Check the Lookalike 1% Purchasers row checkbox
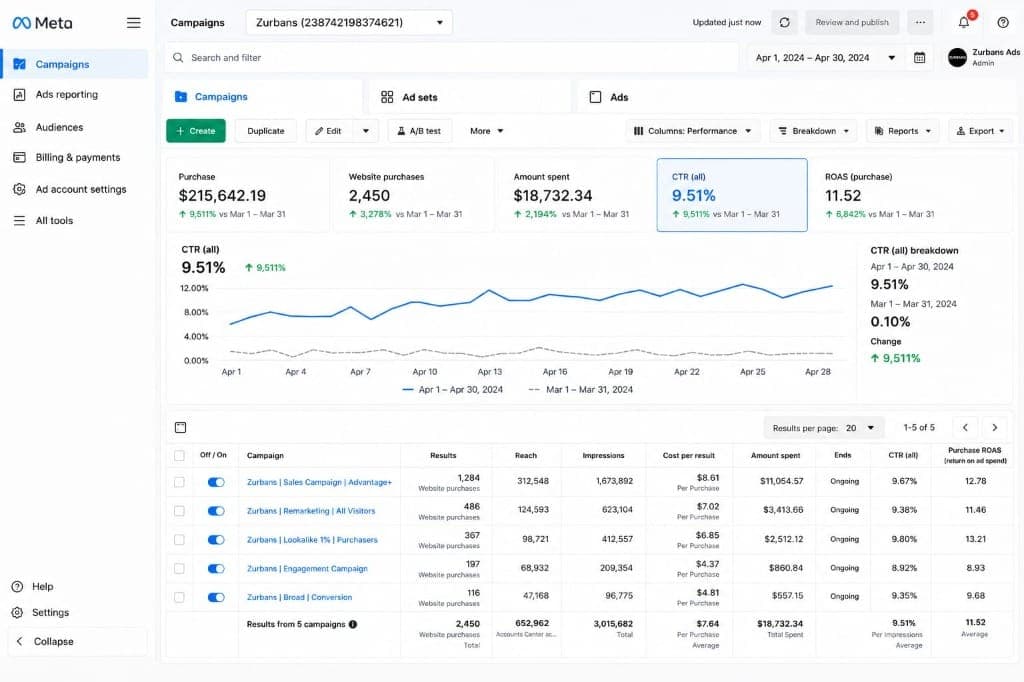Screen dimensions: 1024x682 (x=179, y=540)
